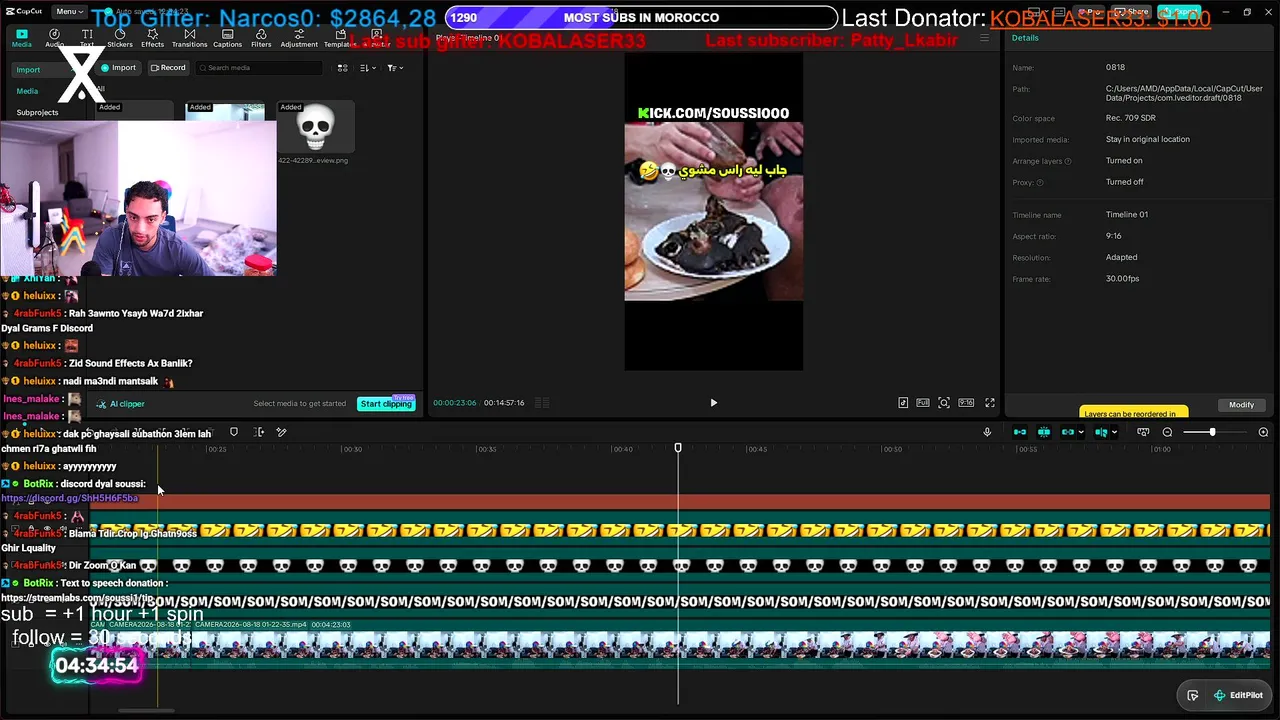
Task: Click the split clip icon
Action: coord(259,432)
